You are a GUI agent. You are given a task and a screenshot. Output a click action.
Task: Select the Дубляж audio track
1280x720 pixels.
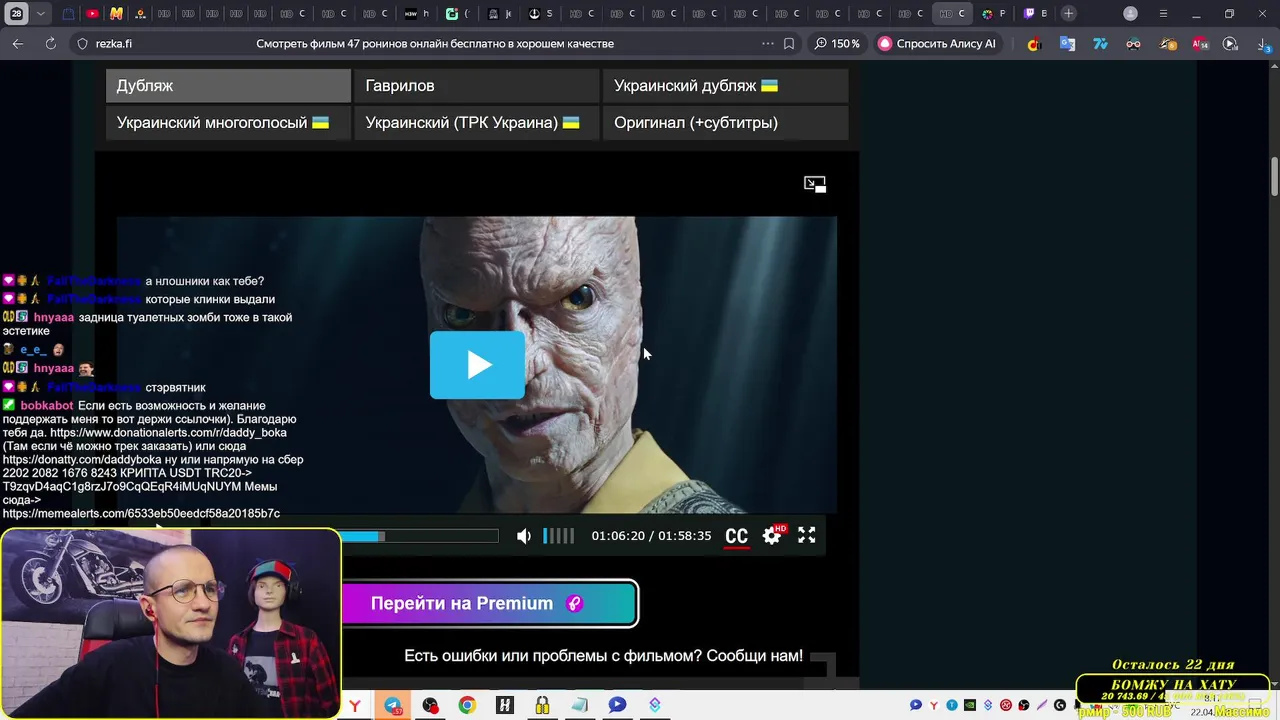(228, 86)
